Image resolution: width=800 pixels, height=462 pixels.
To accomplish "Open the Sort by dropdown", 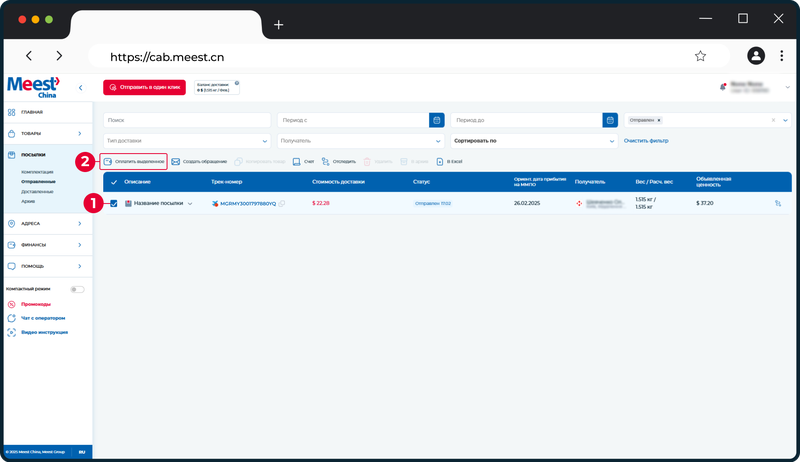I will (x=534, y=141).
